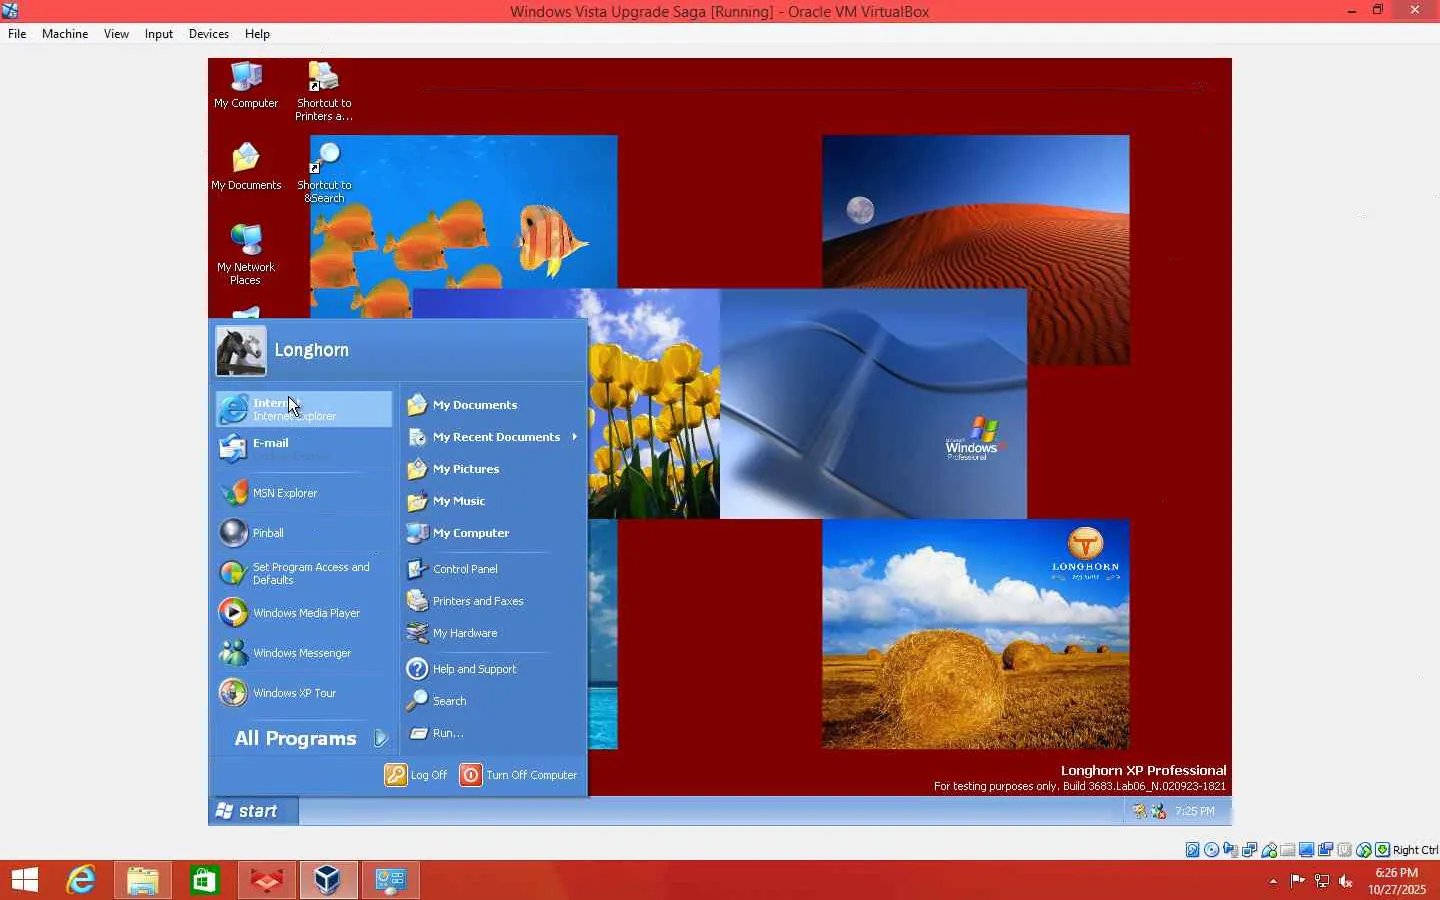Click the Right Ctrl host key label
Image resolution: width=1440 pixels, height=900 pixels.
[x=1415, y=850]
